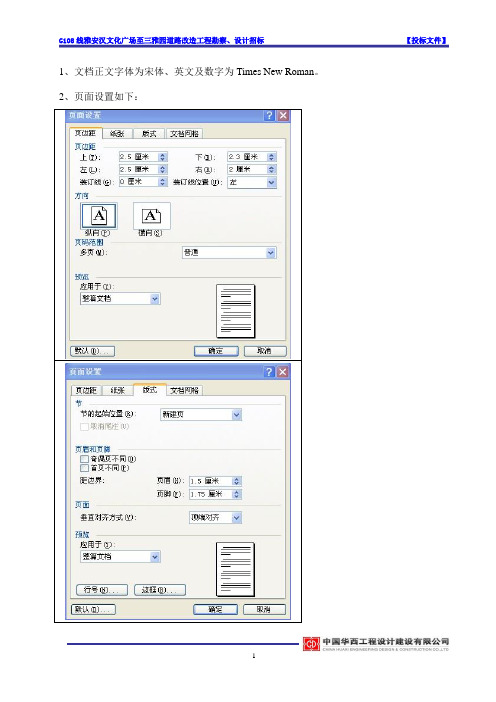Screen dimensions: 496x702
Task: Click 取消 in the 页边距 dialog
Action: (265, 351)
